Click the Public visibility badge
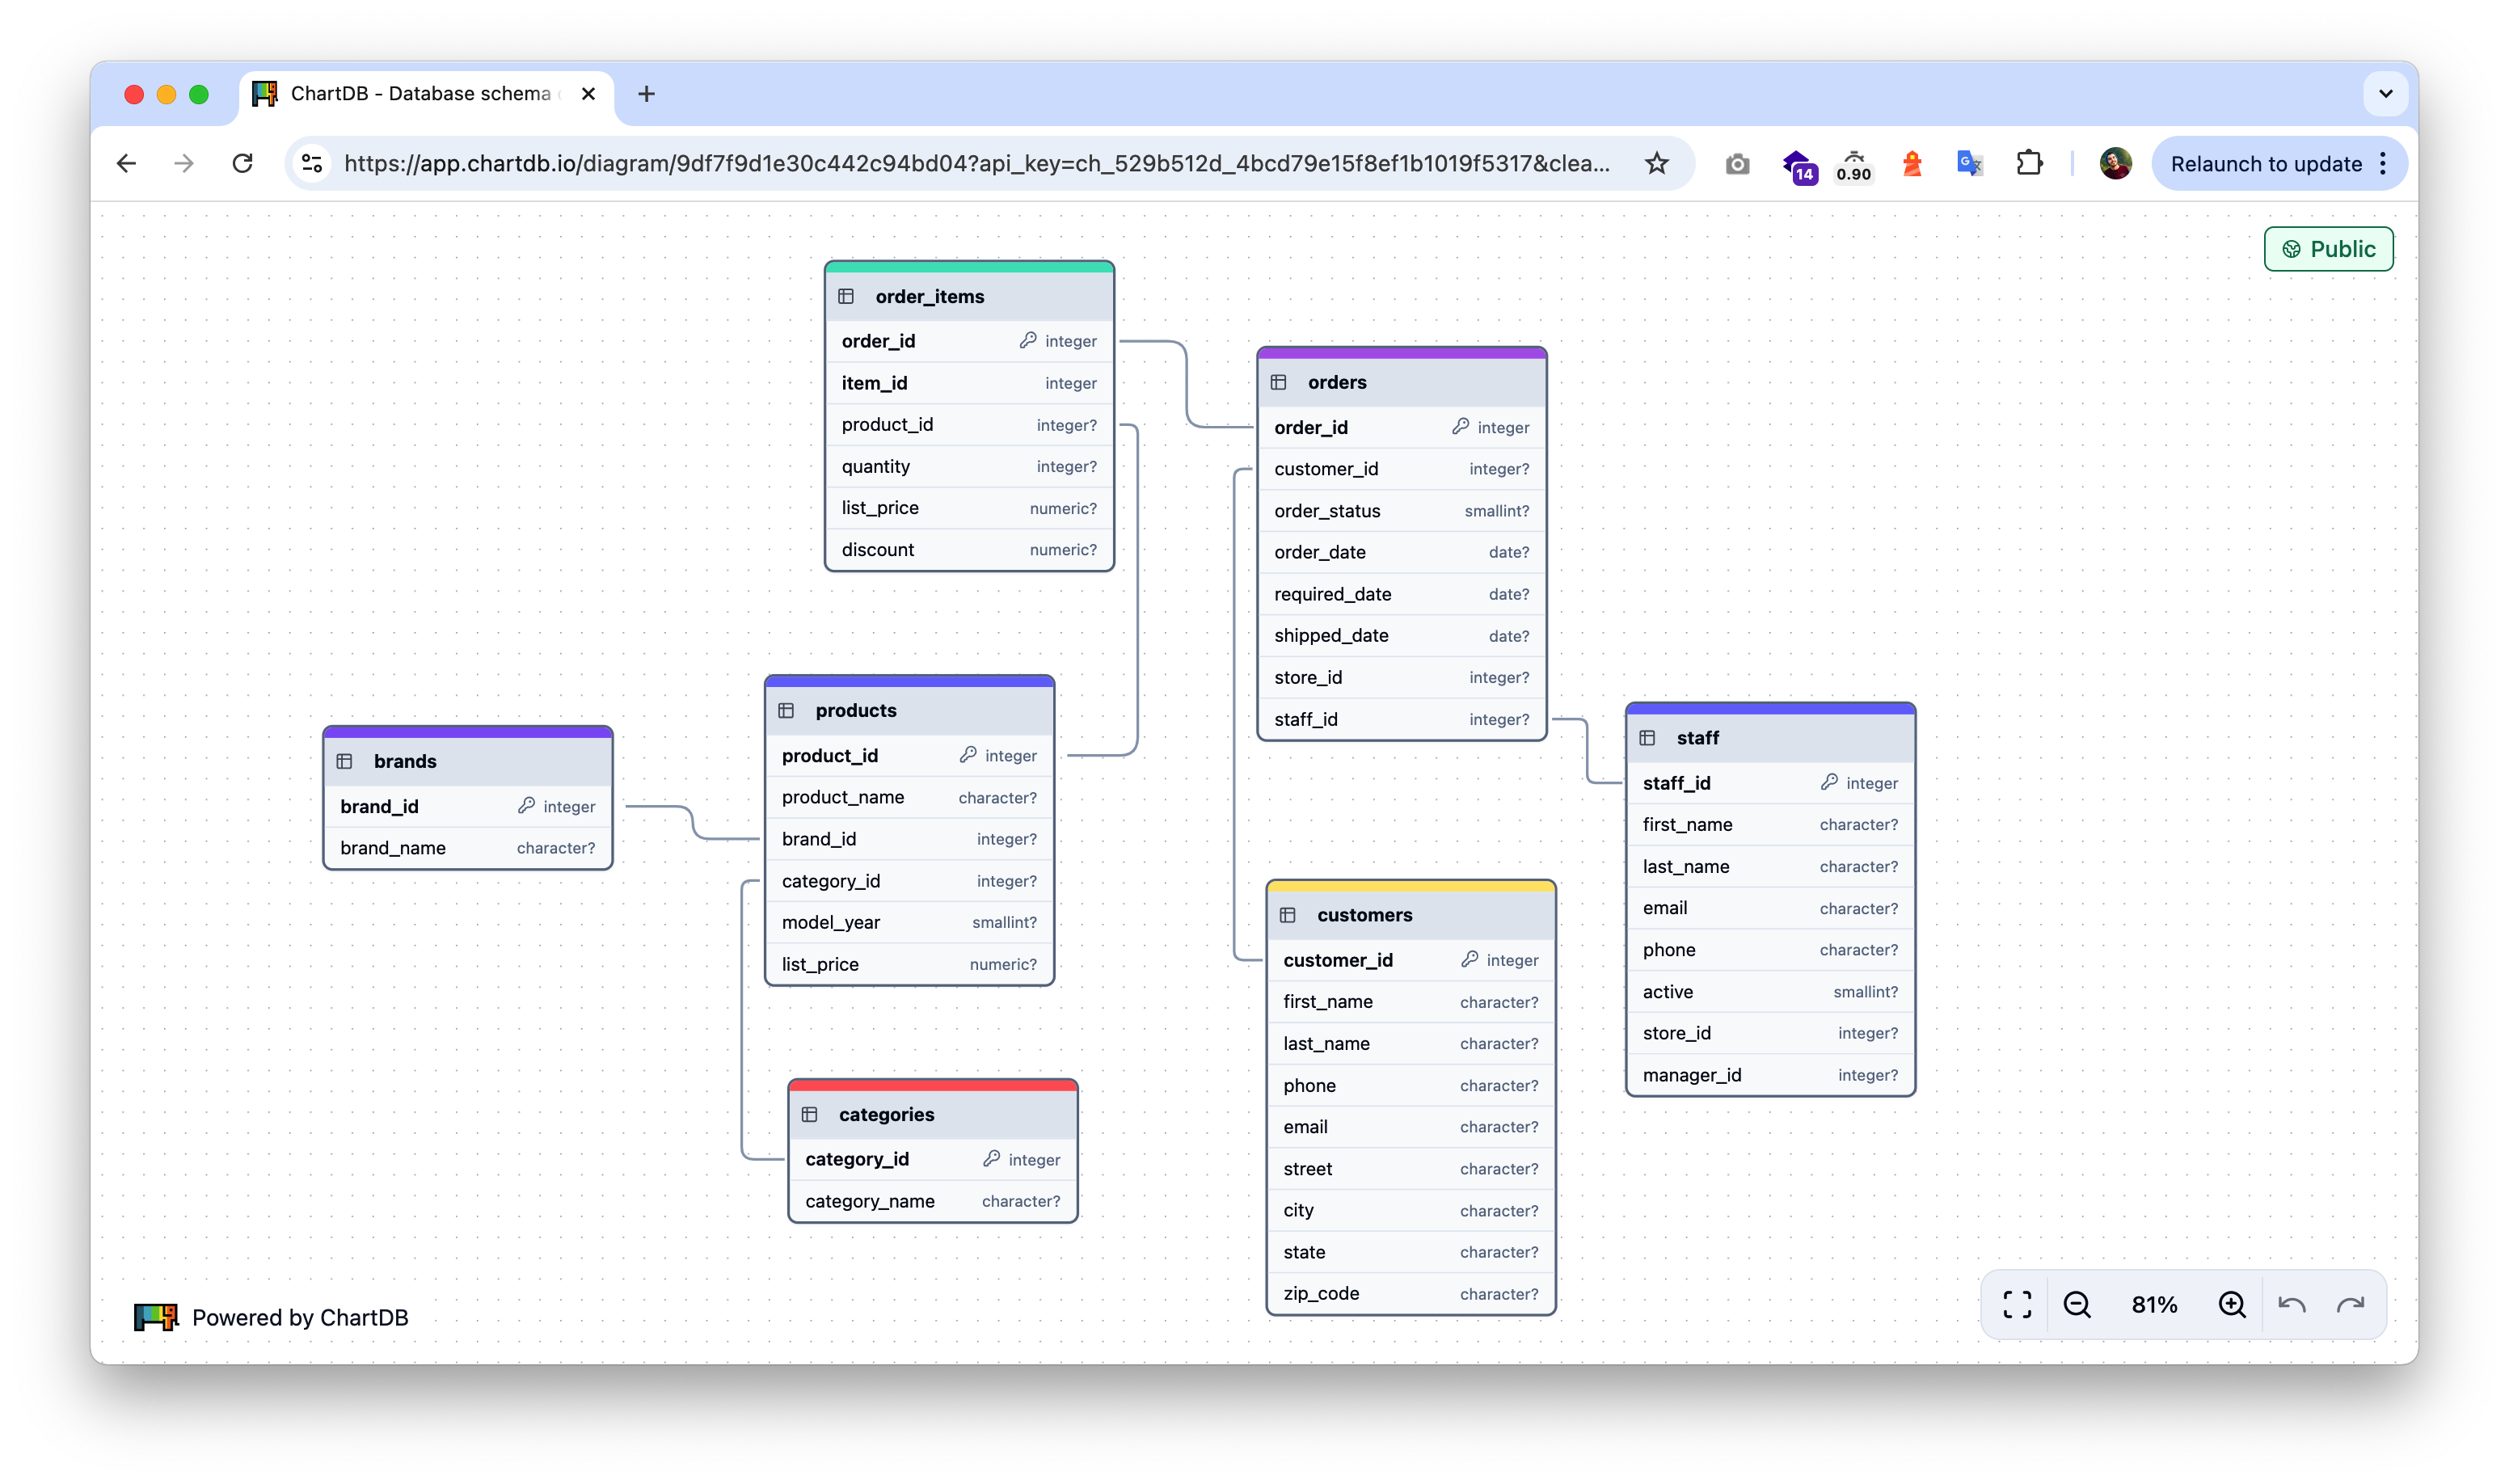Image resolution: width=2509 pixels, height=1484 pixels. [2328, 249]
